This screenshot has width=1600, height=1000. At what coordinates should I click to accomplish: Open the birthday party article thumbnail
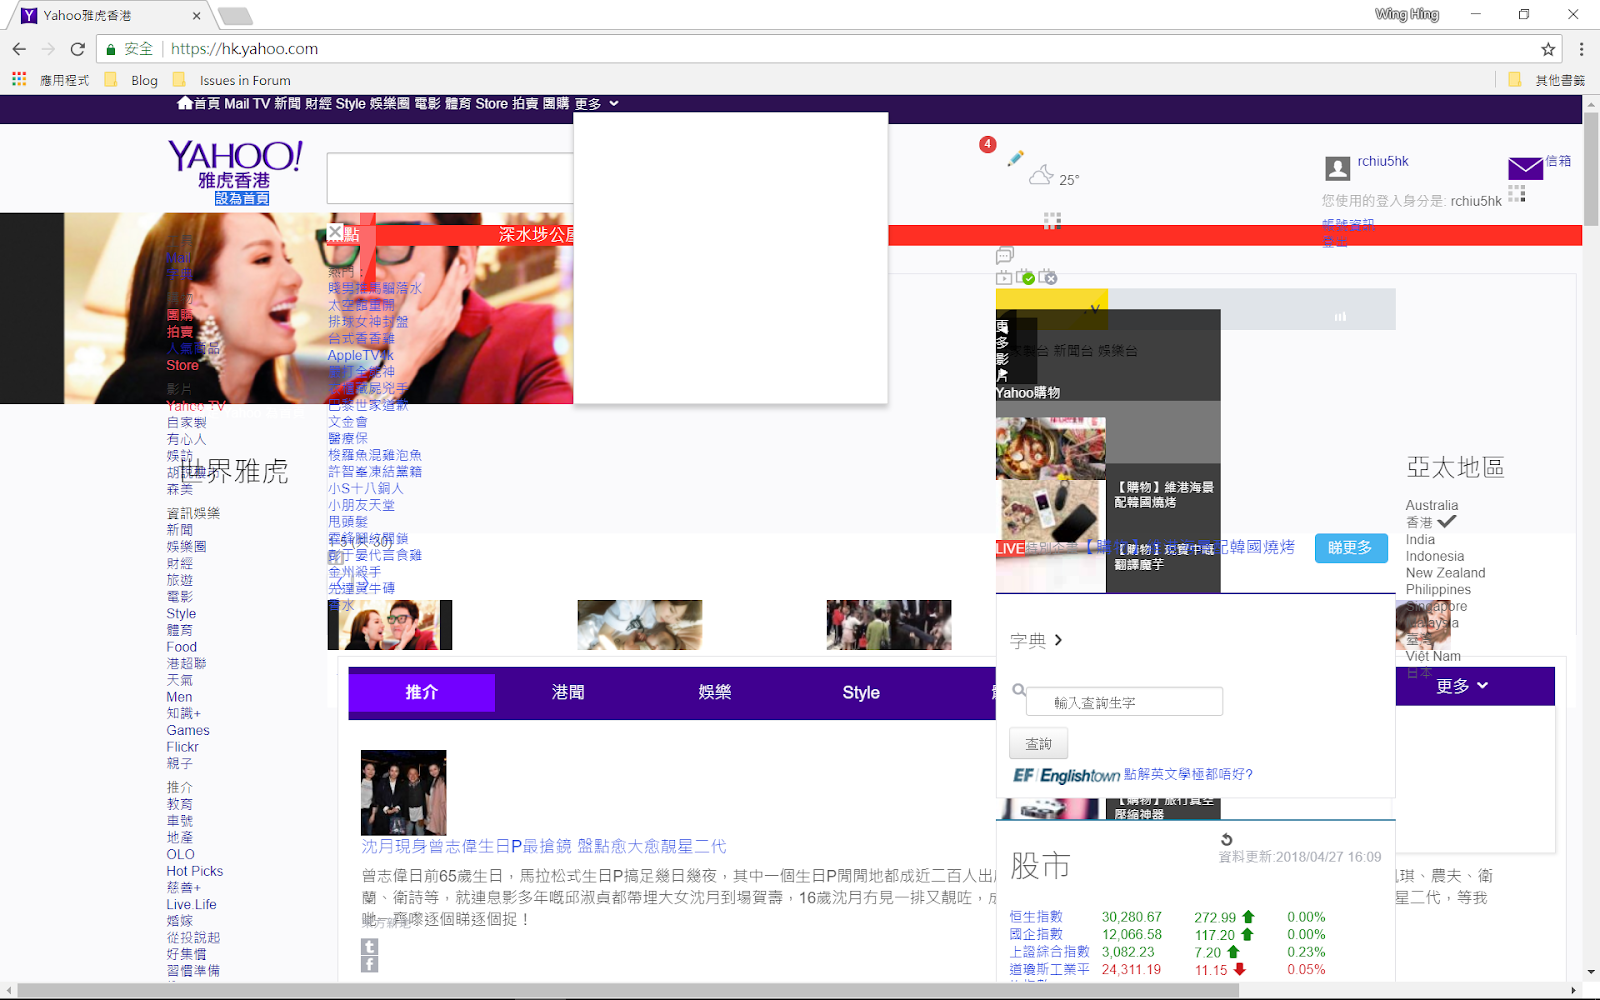(404, 793)
